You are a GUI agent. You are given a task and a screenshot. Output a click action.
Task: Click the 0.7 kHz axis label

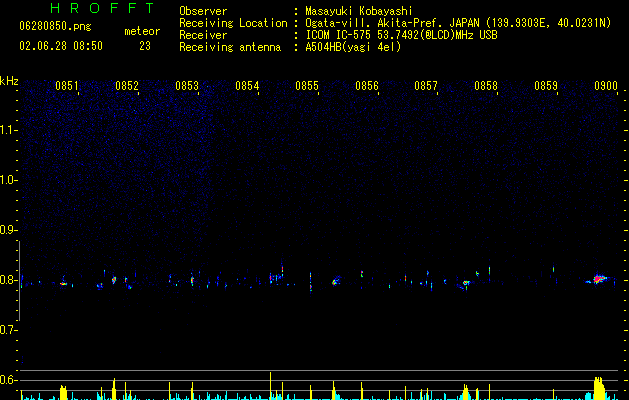pyautogui.click(x=8, y=330)
